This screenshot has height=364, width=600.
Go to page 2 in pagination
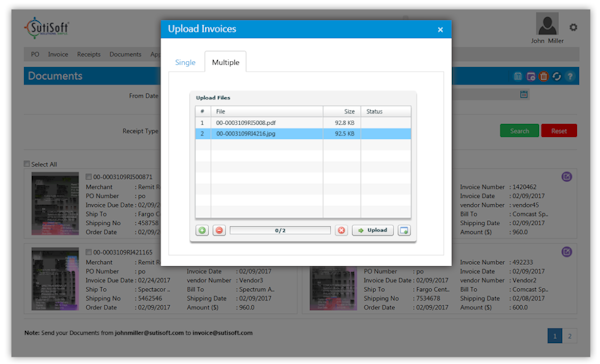coord(570,336)
